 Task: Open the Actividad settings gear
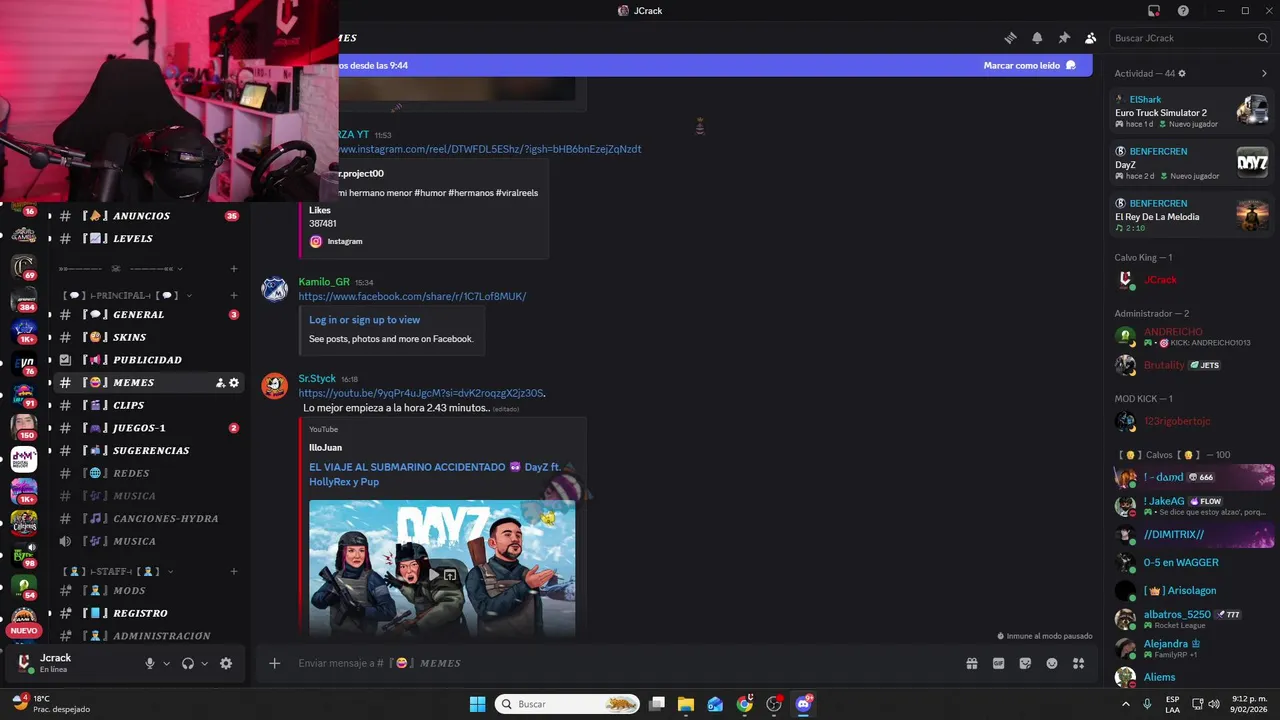tap(1182, 74)
